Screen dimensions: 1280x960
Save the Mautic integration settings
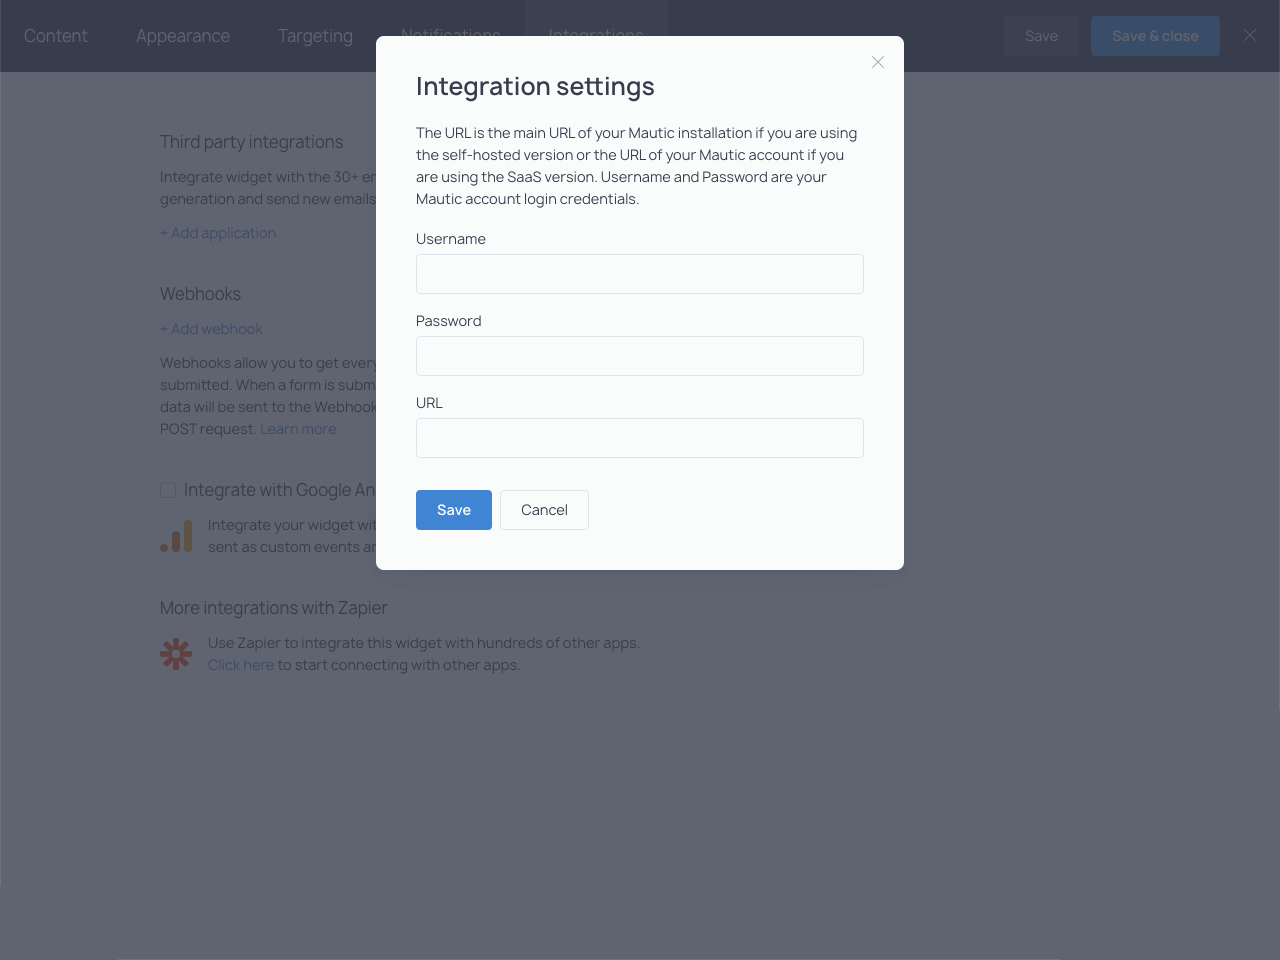pos(454,510)
